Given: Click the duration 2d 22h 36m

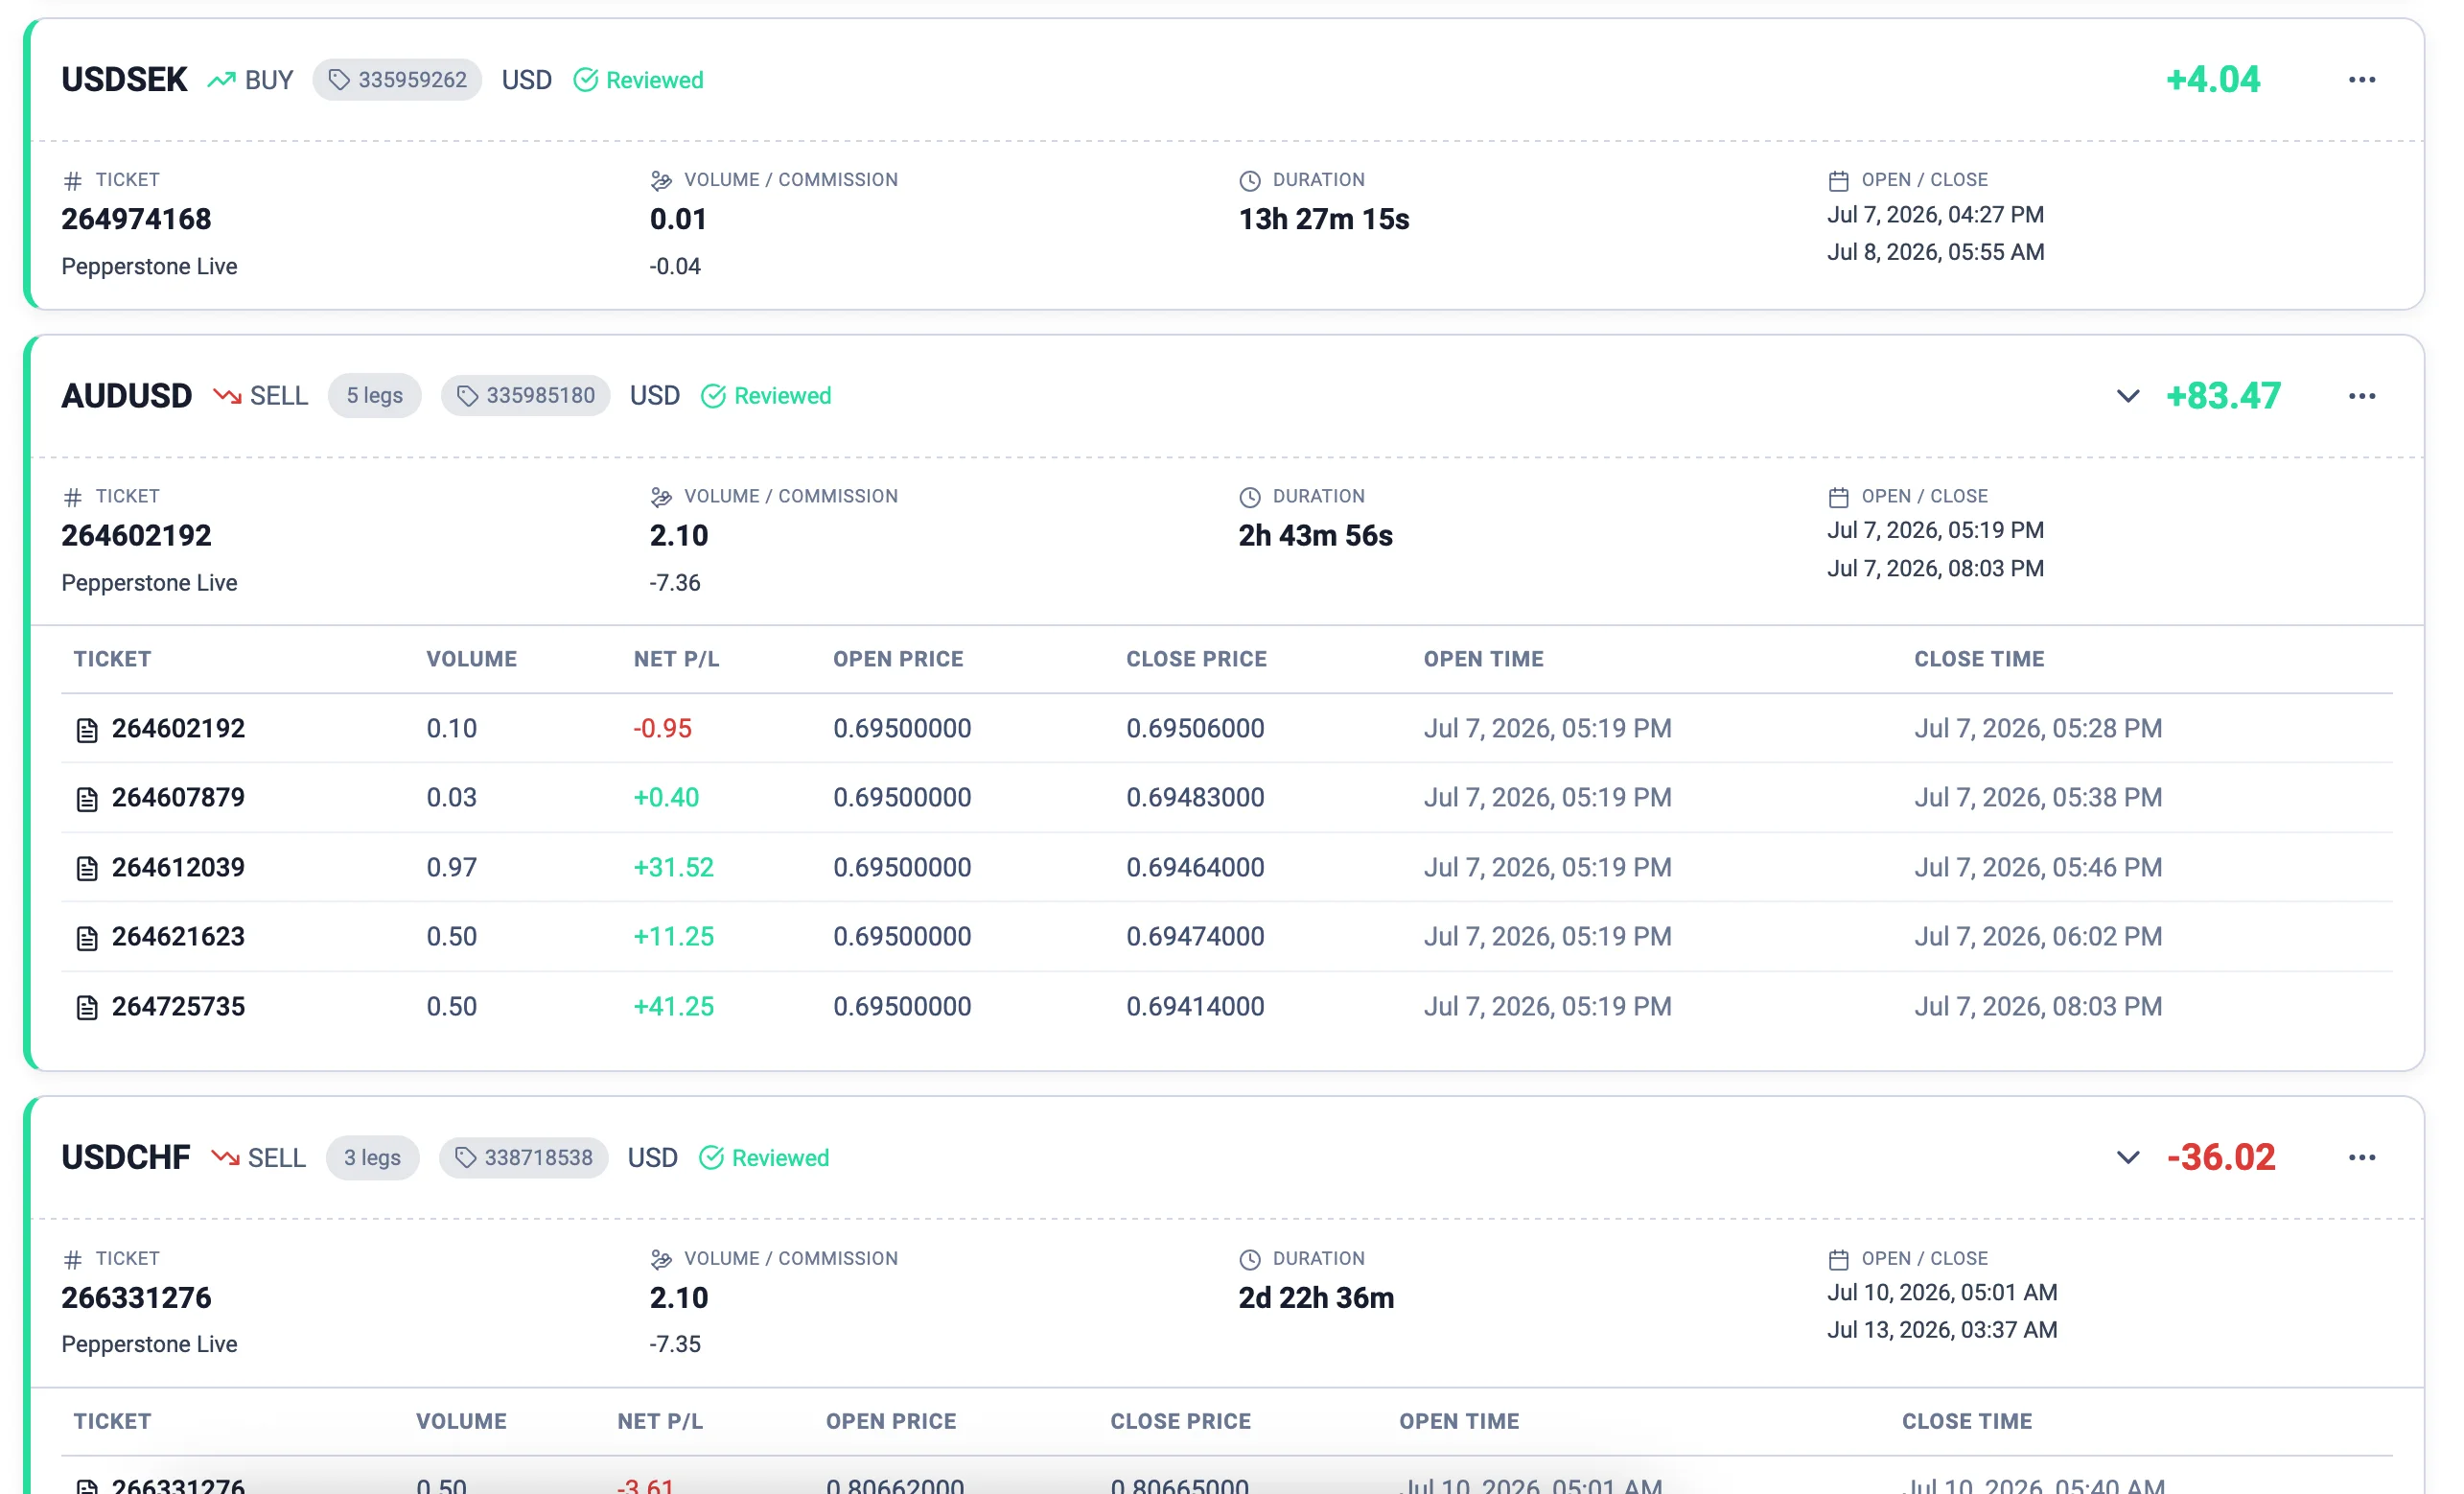Looking at the screenshot, I should coord(1316,1297).
